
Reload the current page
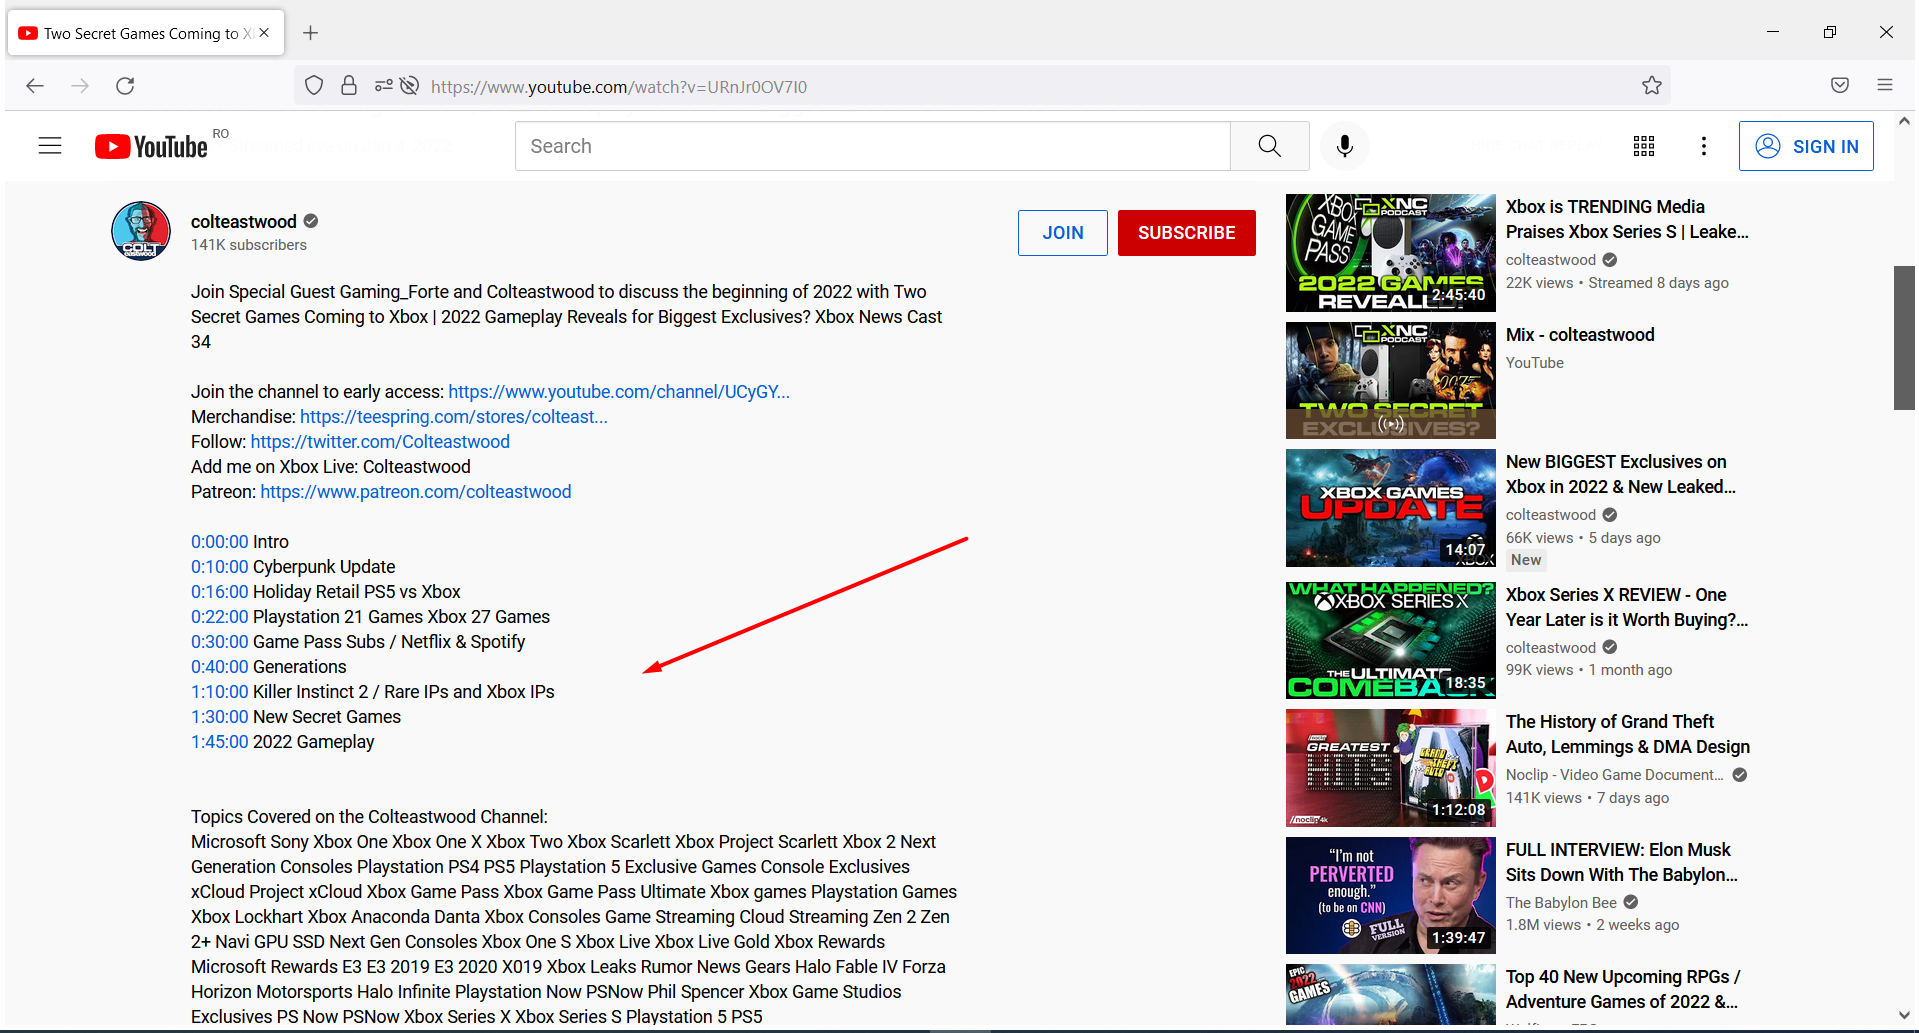tap(125, 86)
